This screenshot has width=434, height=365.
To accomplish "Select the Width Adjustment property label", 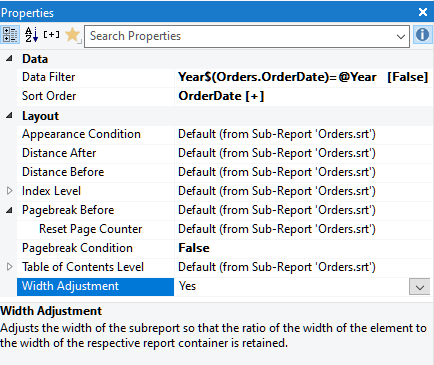I will (x=95, y=287).
